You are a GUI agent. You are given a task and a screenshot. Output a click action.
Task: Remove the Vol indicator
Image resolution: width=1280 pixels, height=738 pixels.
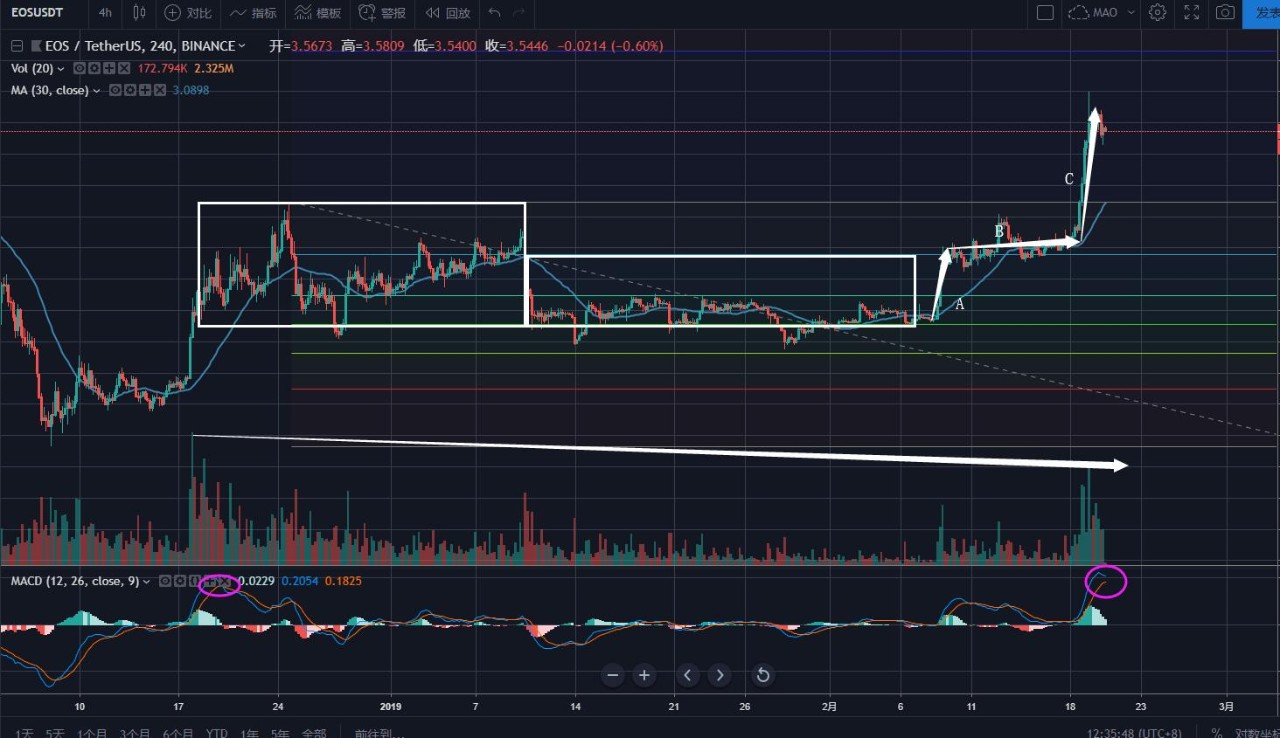pos(124,68)
